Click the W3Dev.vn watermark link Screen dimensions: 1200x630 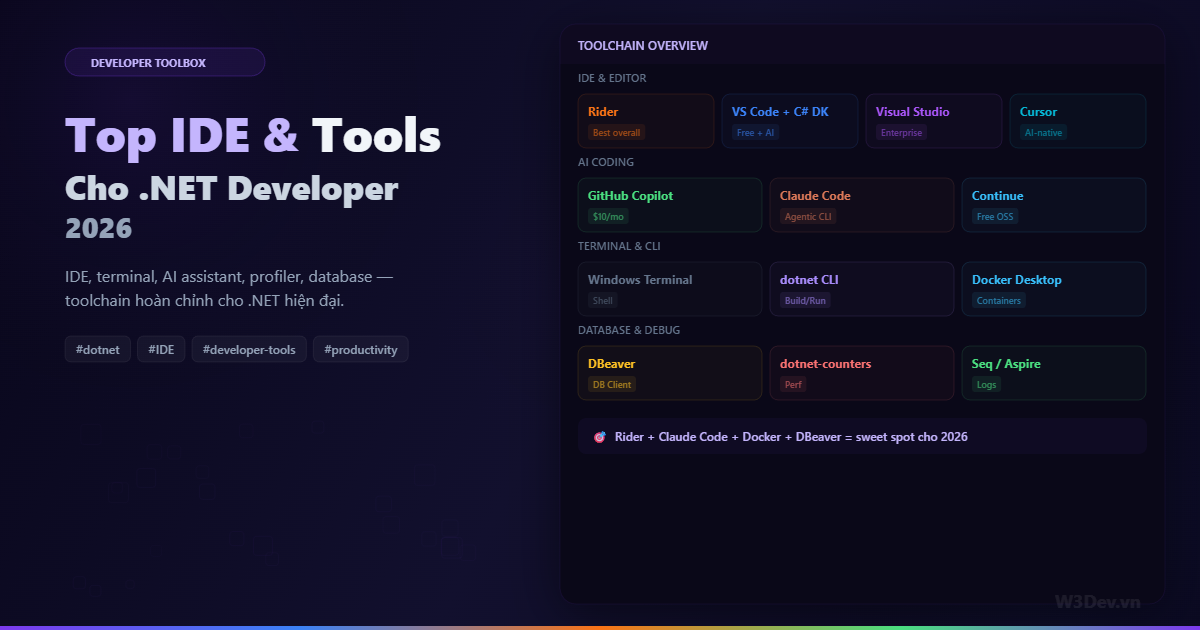click(x=1098, y=601)
